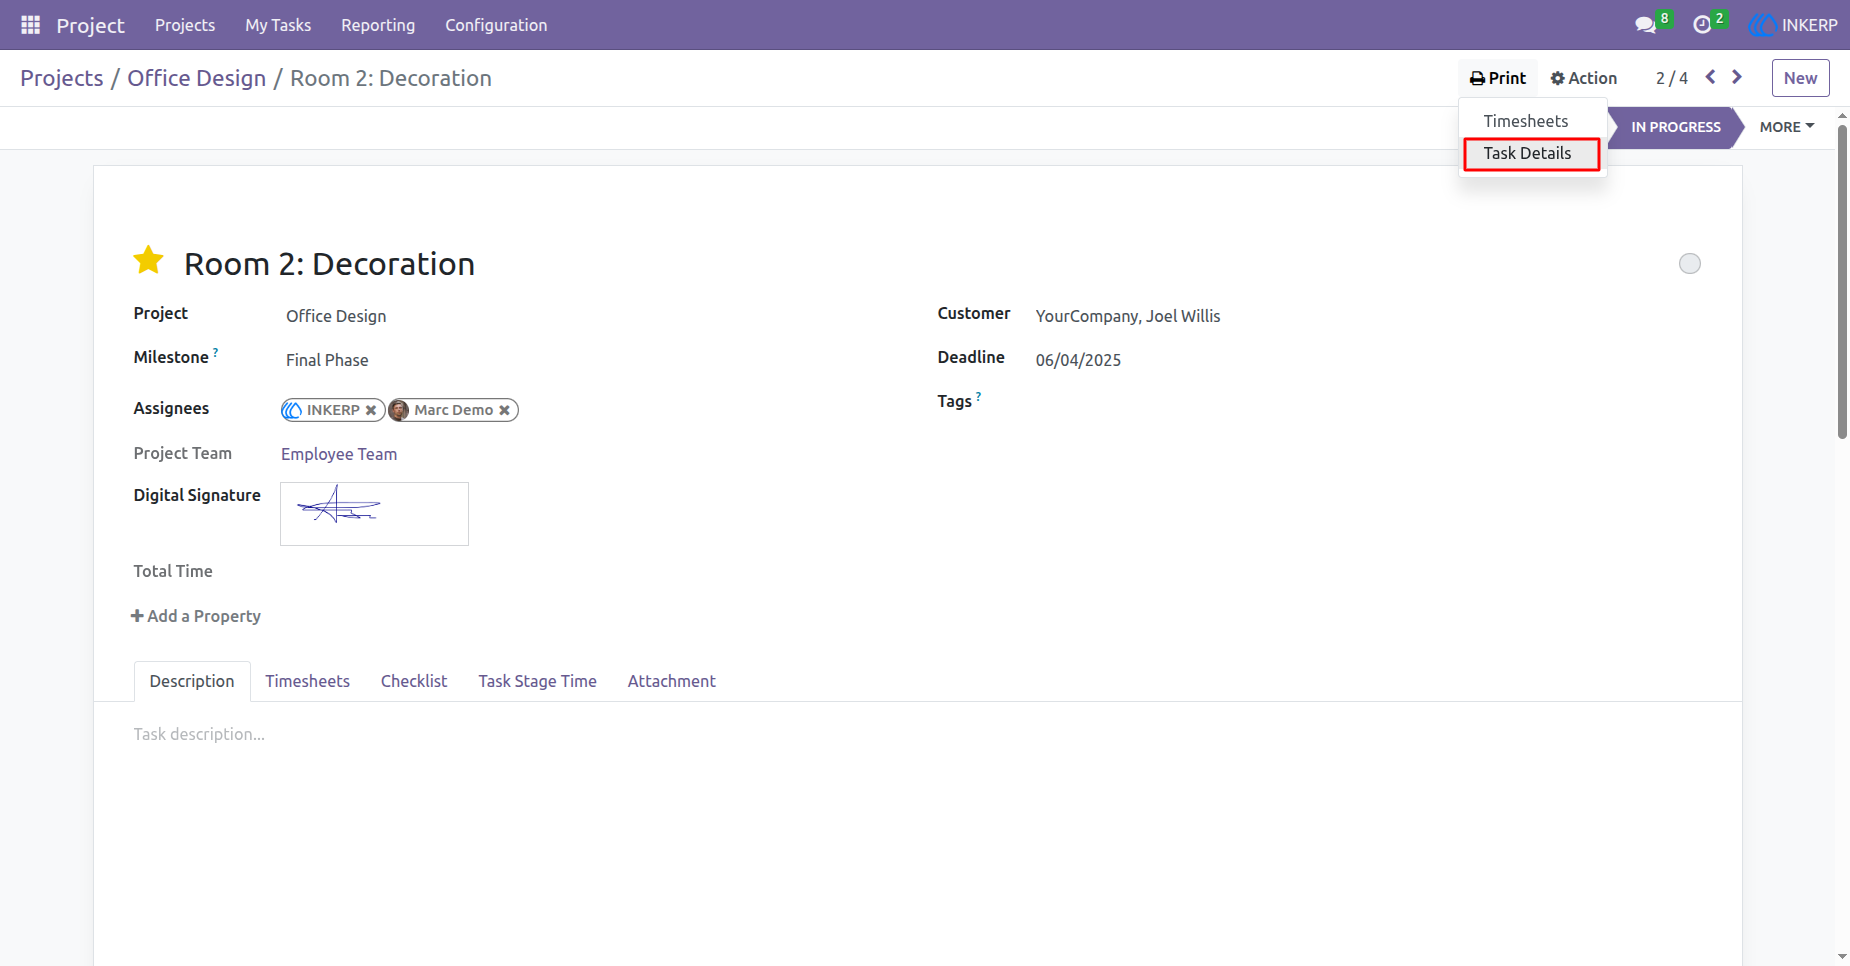The height and width of the screenshot is (966, 1850).
Task: Open the activities clock icon
Action: [x=1702, y=25]
